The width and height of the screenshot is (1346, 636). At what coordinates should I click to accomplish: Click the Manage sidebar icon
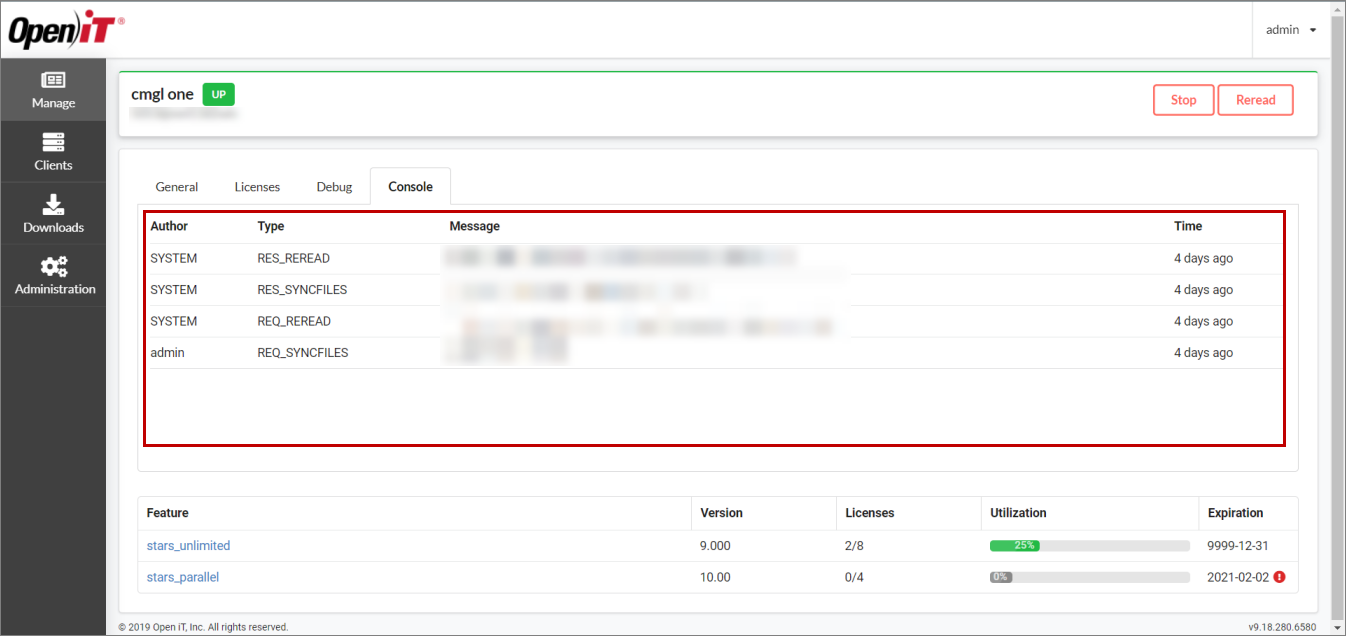tap(53, 81)
